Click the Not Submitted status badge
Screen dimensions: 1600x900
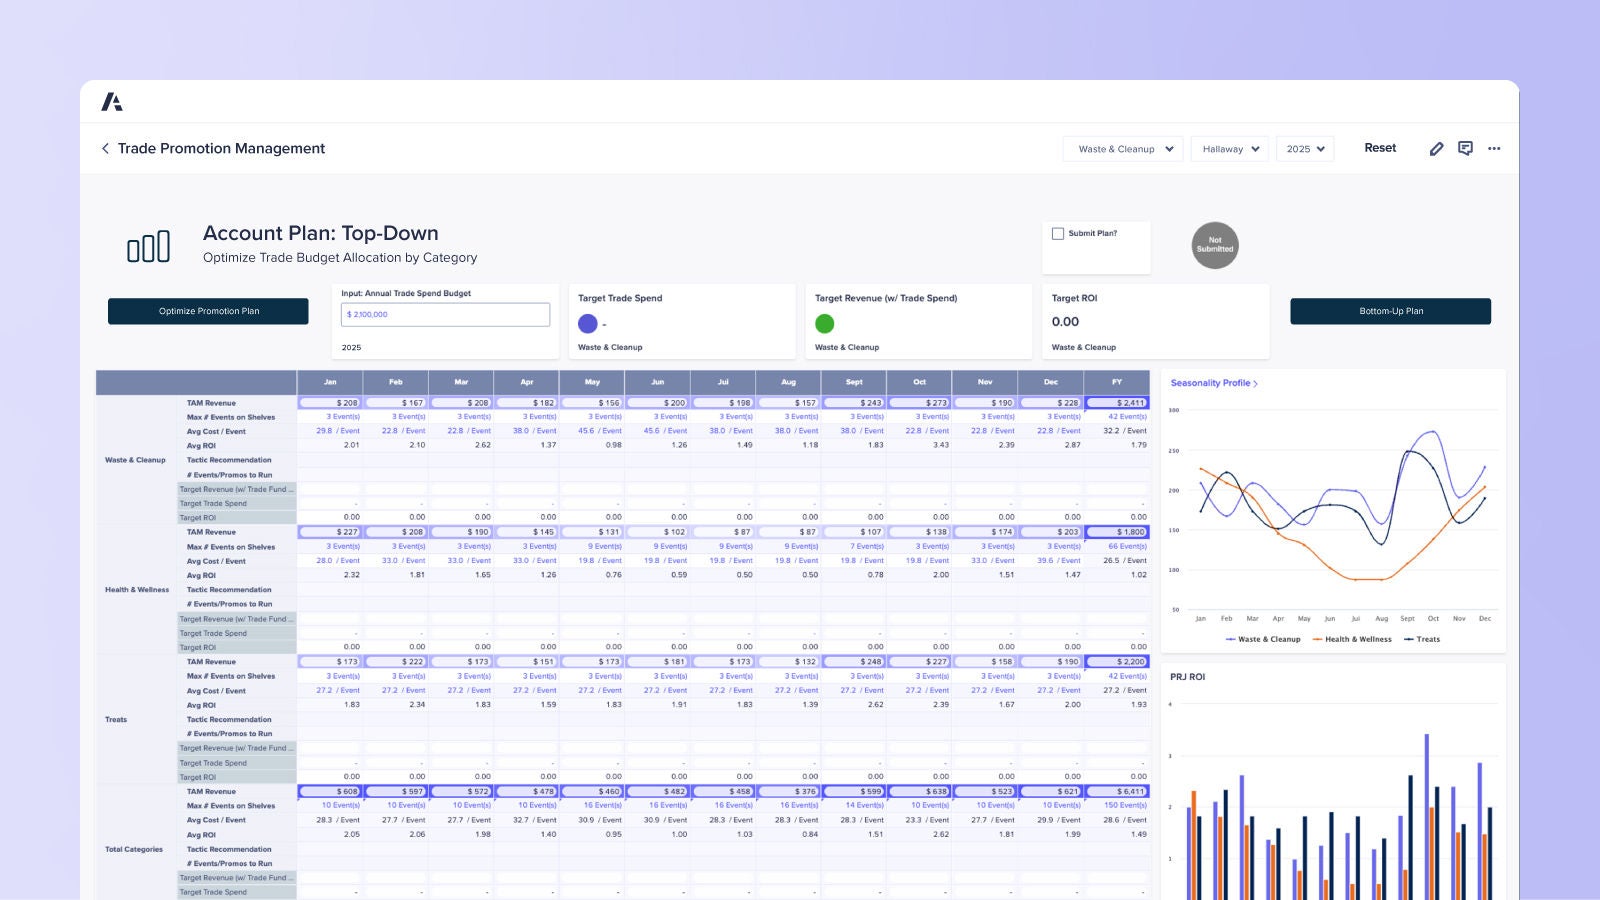pos(1215,245)
